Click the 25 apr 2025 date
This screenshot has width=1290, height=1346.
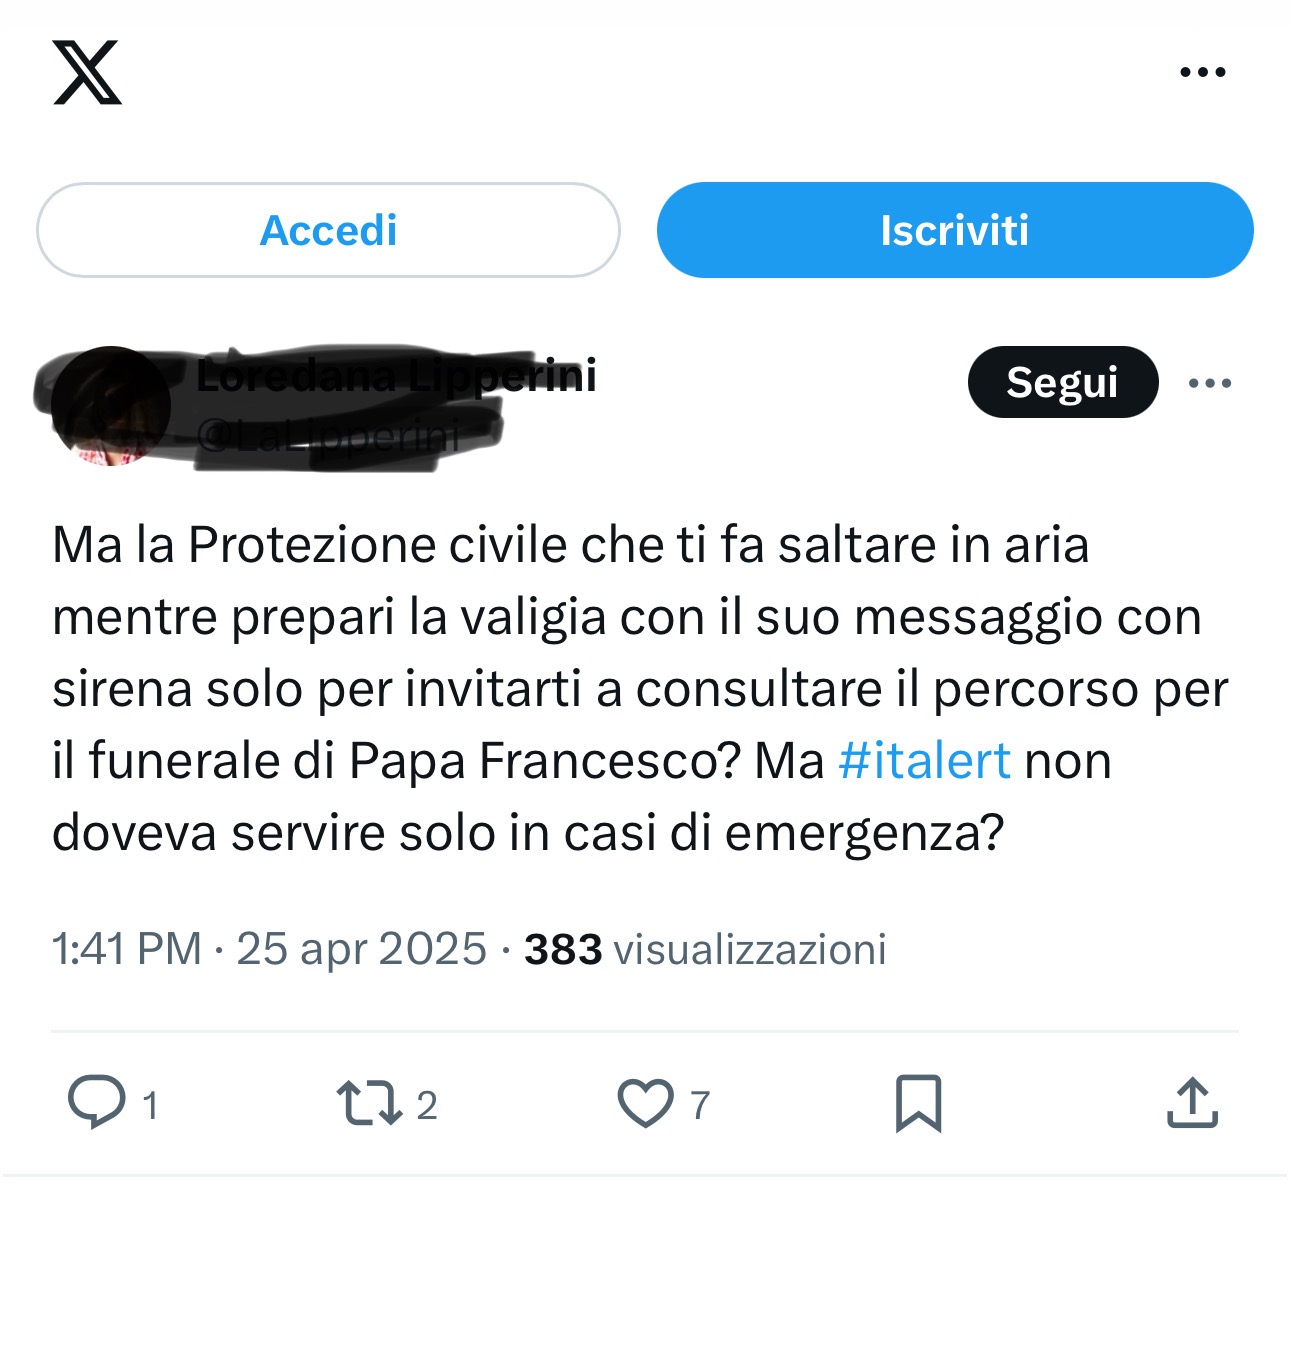click(361, 949)
